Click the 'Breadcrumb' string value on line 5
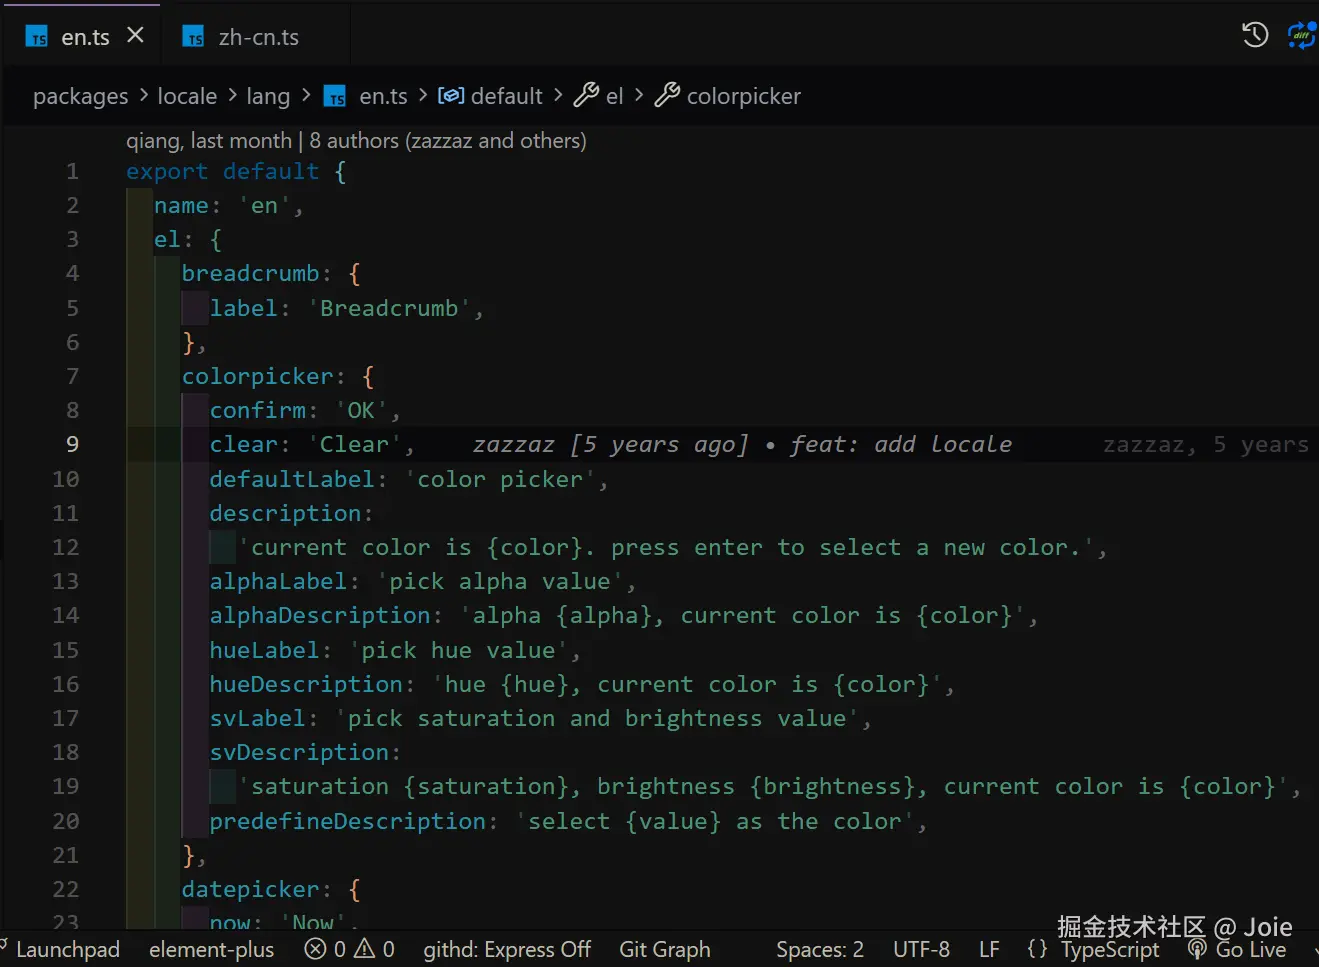 pos(389,308)
